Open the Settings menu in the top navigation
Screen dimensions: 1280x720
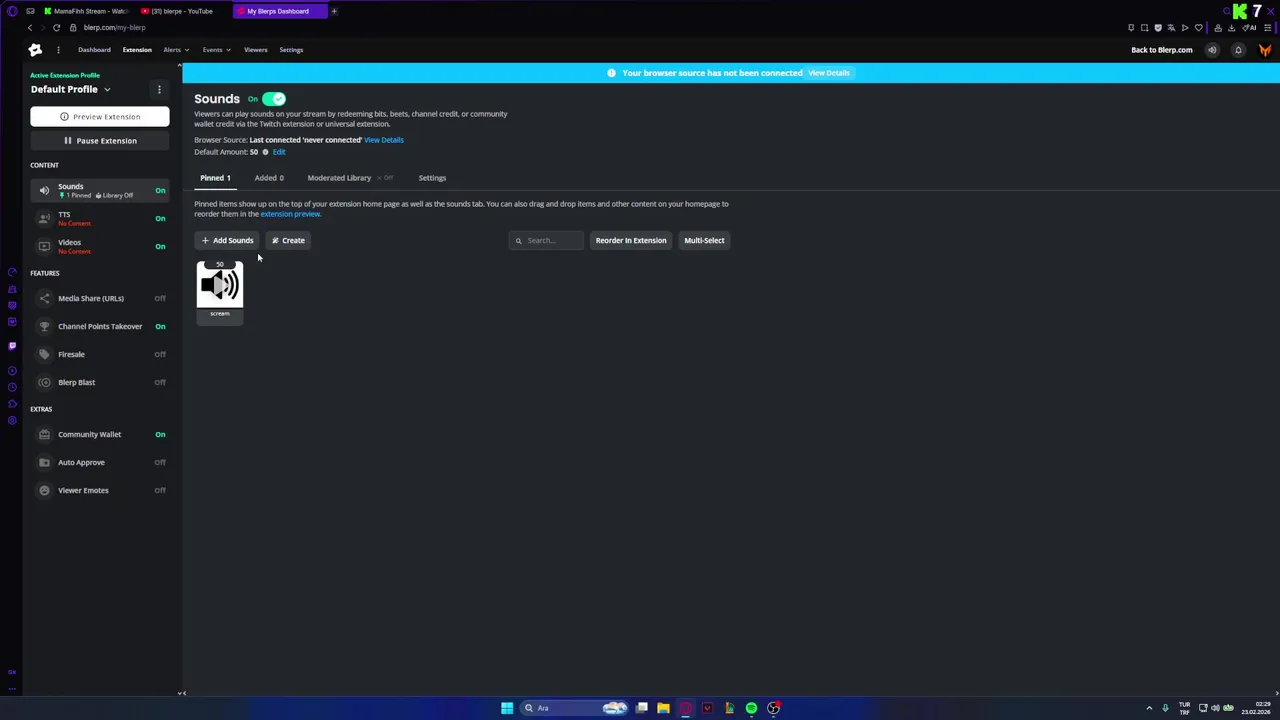tap(291, 50)
